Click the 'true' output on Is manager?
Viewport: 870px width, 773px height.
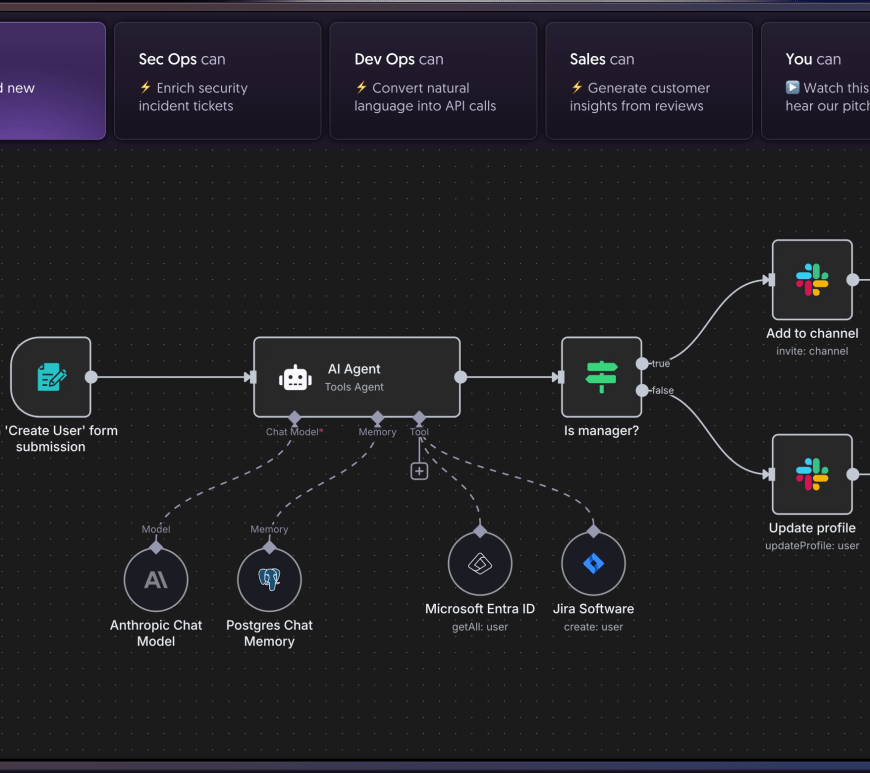click(x=642, y=364)
